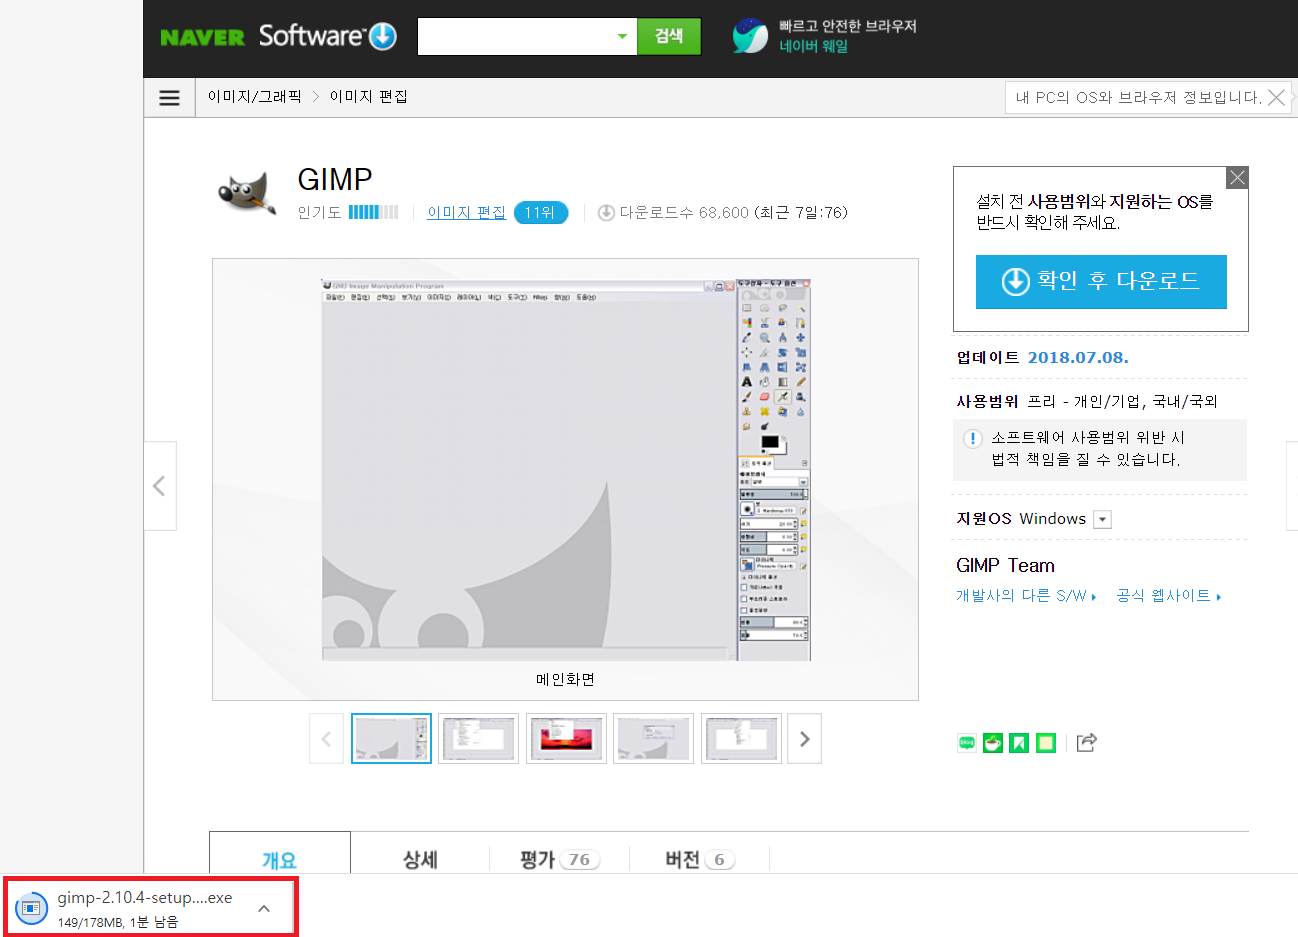
Task: Share via Naver bookmark icon
Action: click(x=1019, y=743)
